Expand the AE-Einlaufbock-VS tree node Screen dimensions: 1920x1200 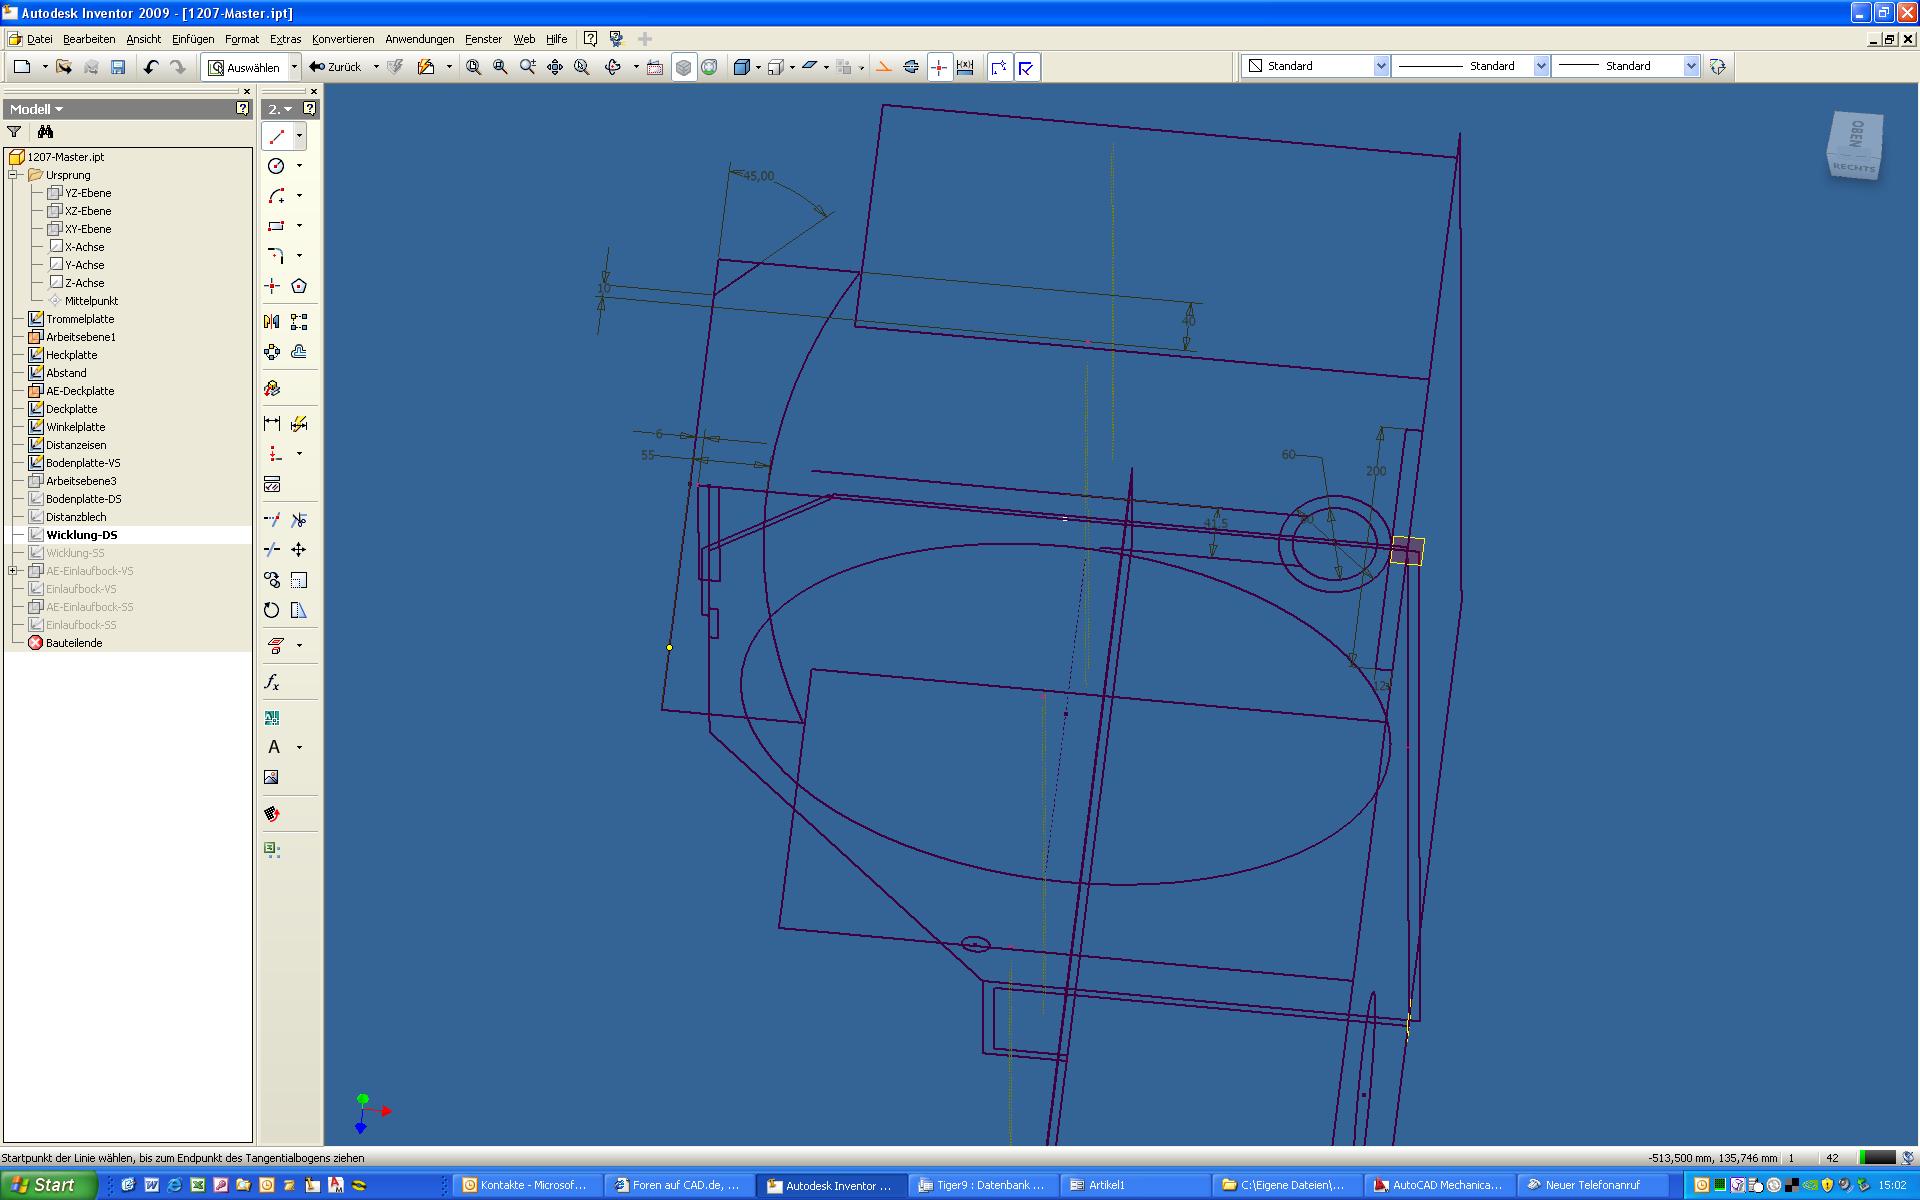pos(13,571)
